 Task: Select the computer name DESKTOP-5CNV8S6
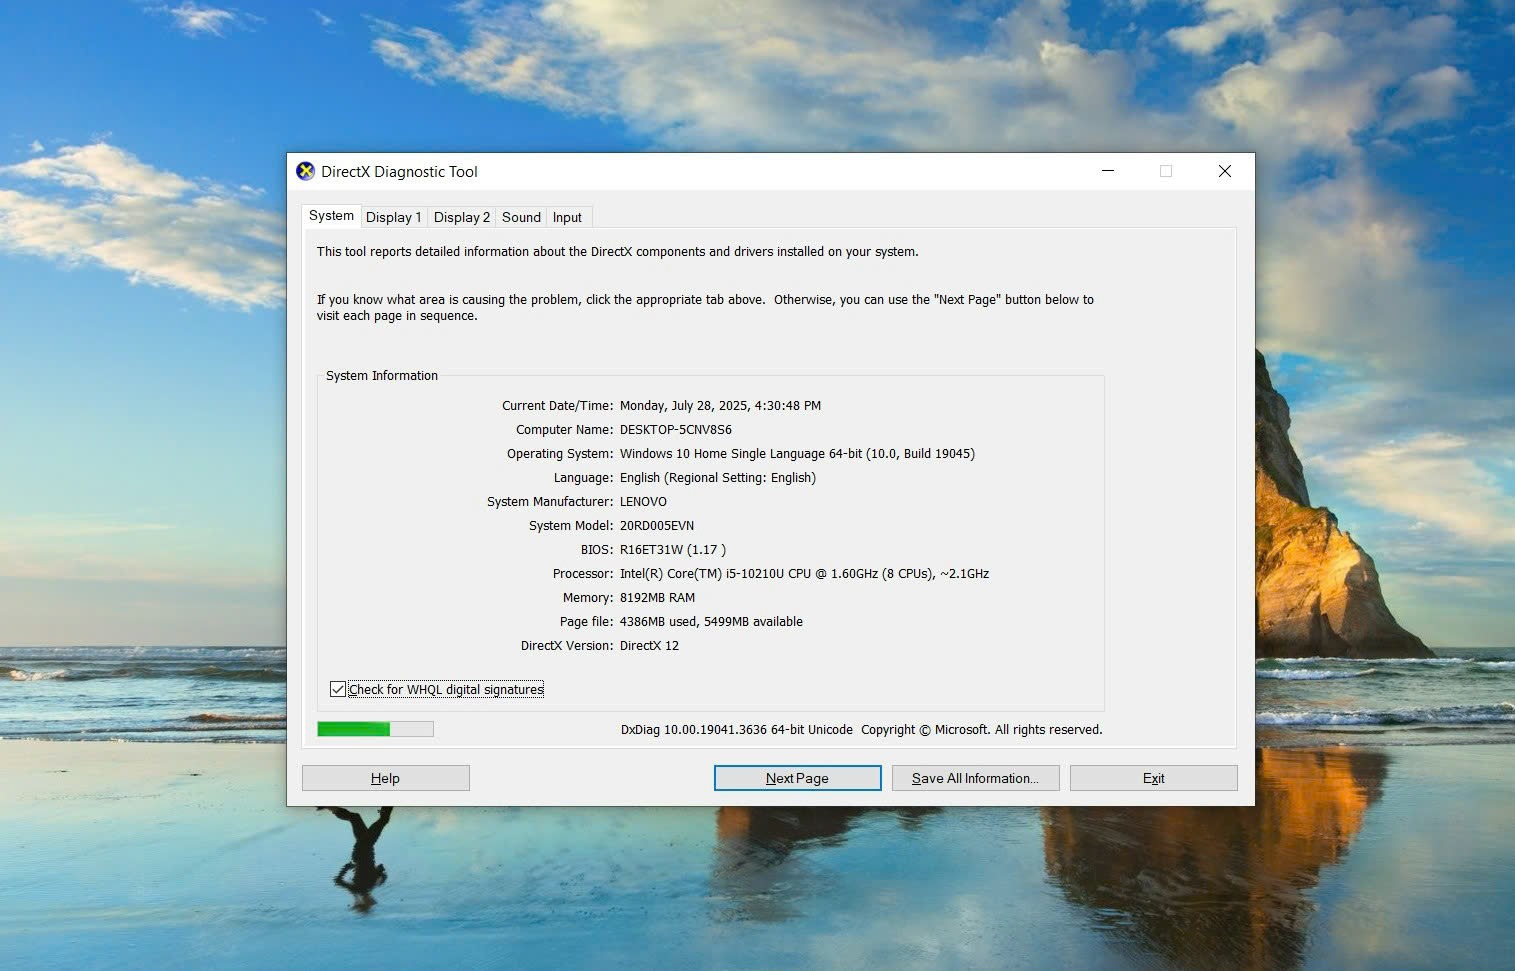(x=676, y=430)
